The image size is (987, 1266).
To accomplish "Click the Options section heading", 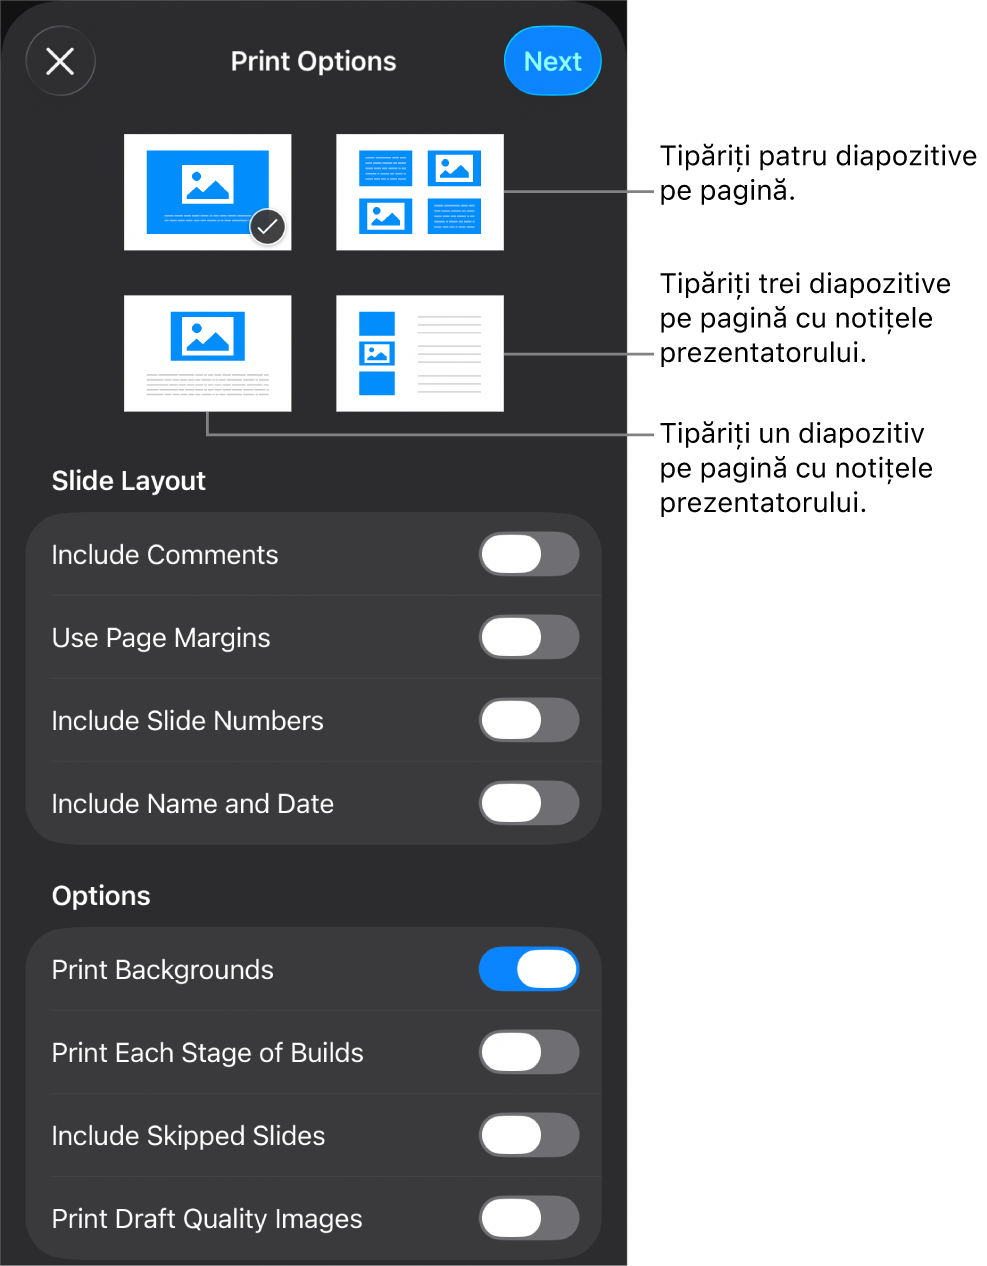I will coord(101,896).
